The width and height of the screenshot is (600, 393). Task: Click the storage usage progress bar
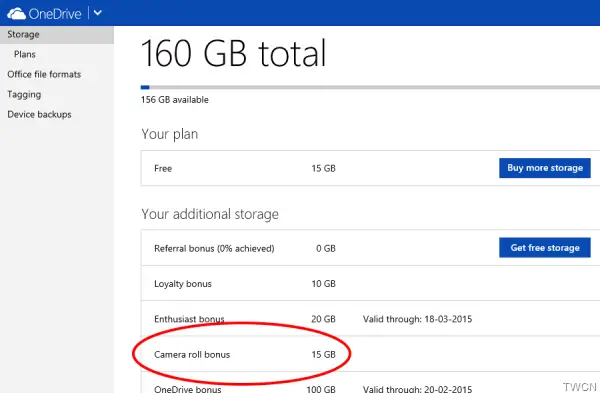click(x=370, y=87)
